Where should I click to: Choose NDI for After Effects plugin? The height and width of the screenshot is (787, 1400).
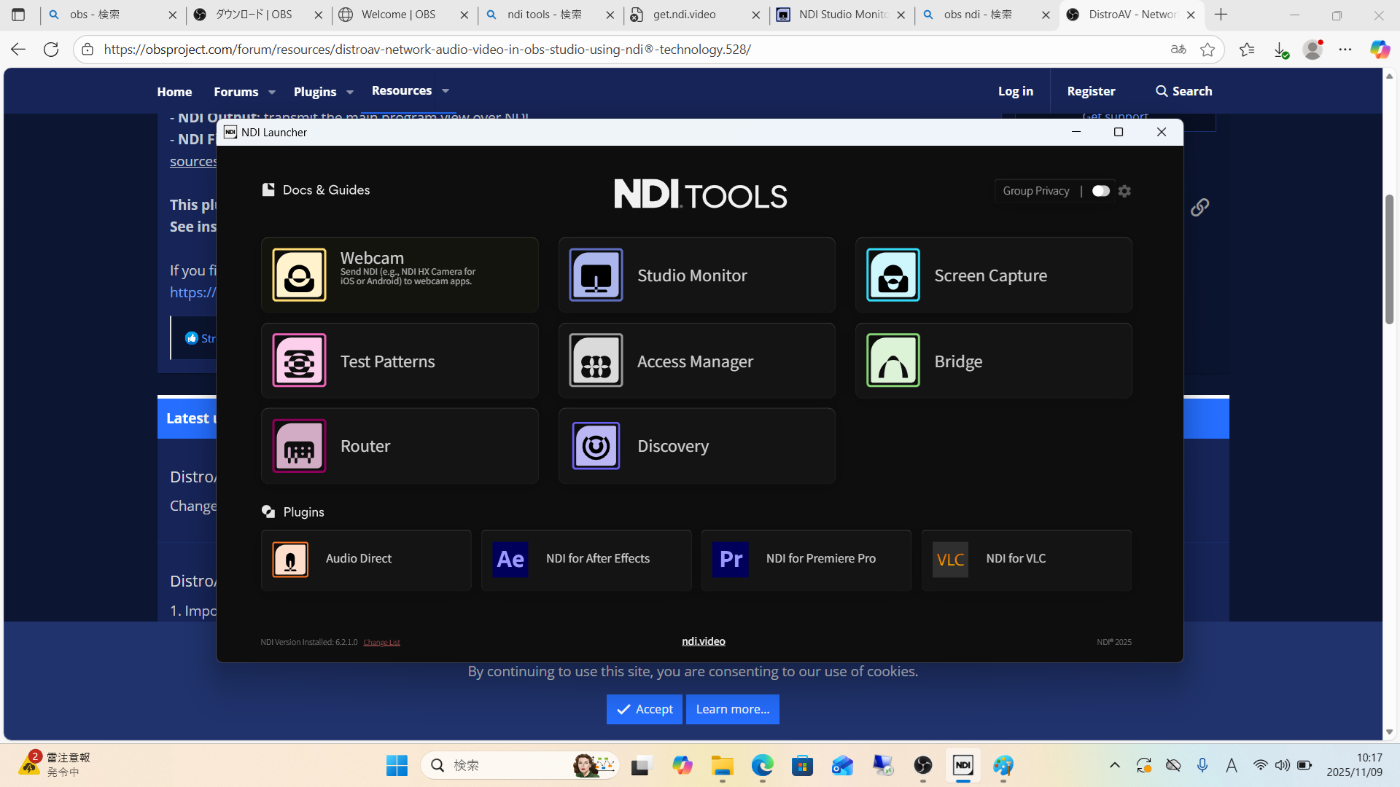pyautogui.click(x=586, y=560)
